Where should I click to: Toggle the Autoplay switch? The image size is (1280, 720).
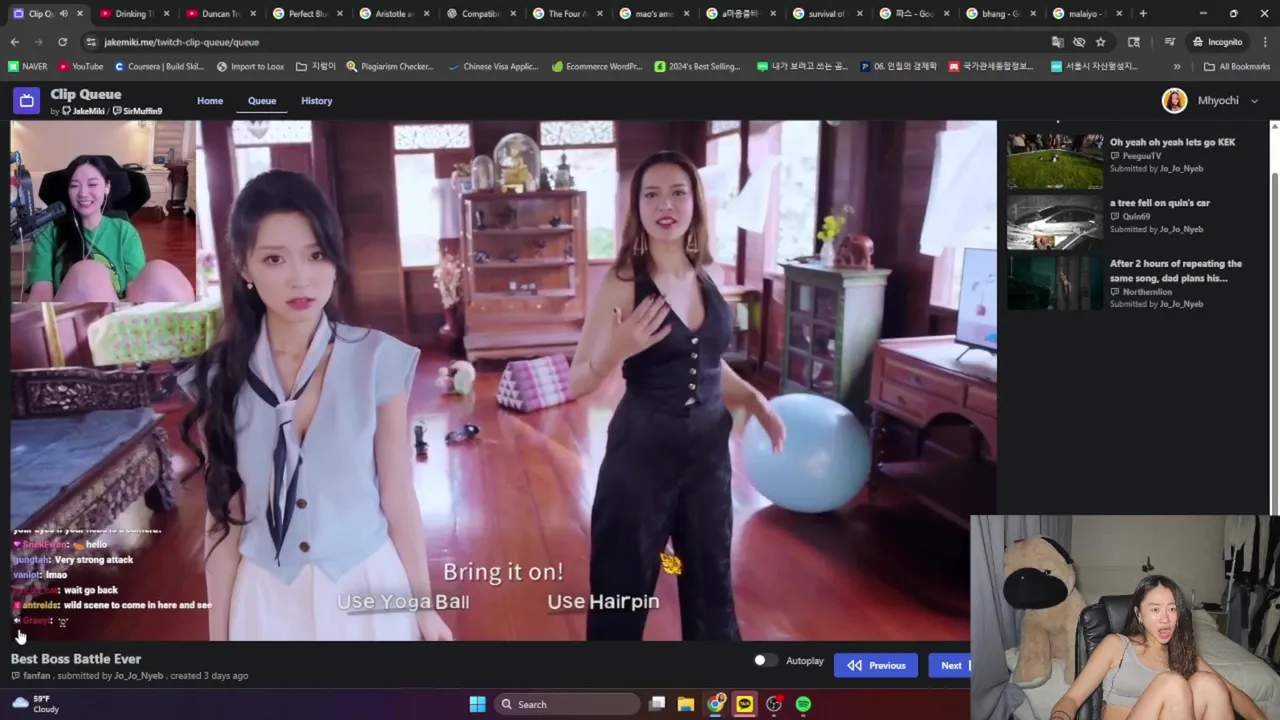point(765,661)
